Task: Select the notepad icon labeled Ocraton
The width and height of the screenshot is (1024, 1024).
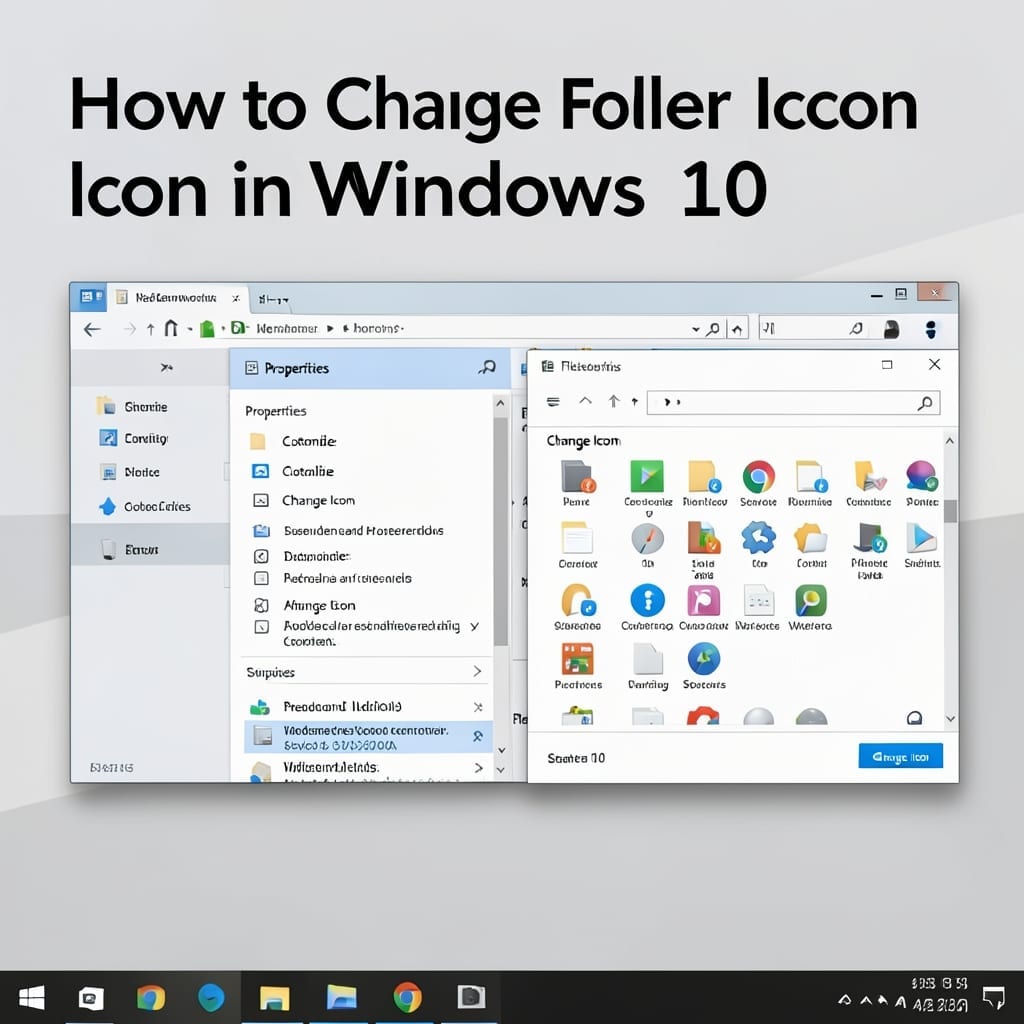Action: coord(577,538)
